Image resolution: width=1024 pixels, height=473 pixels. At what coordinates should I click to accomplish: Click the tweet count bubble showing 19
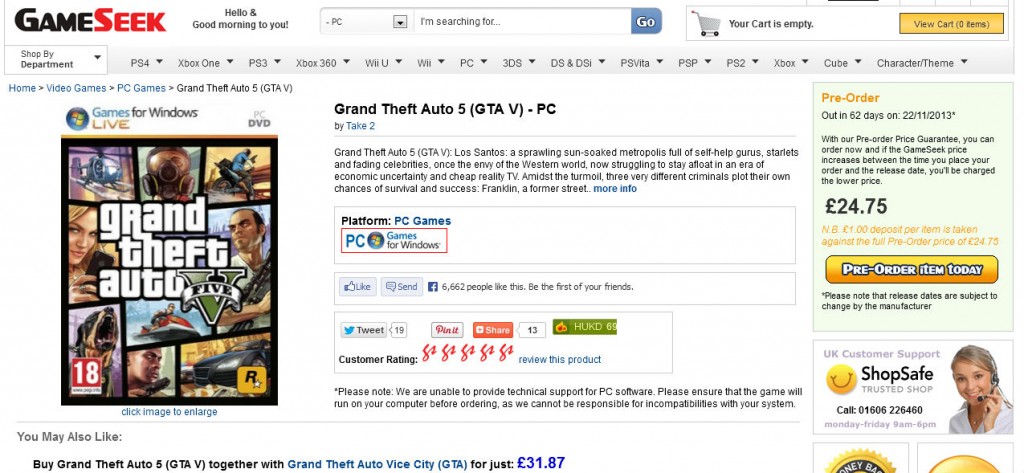pos(398,330)
